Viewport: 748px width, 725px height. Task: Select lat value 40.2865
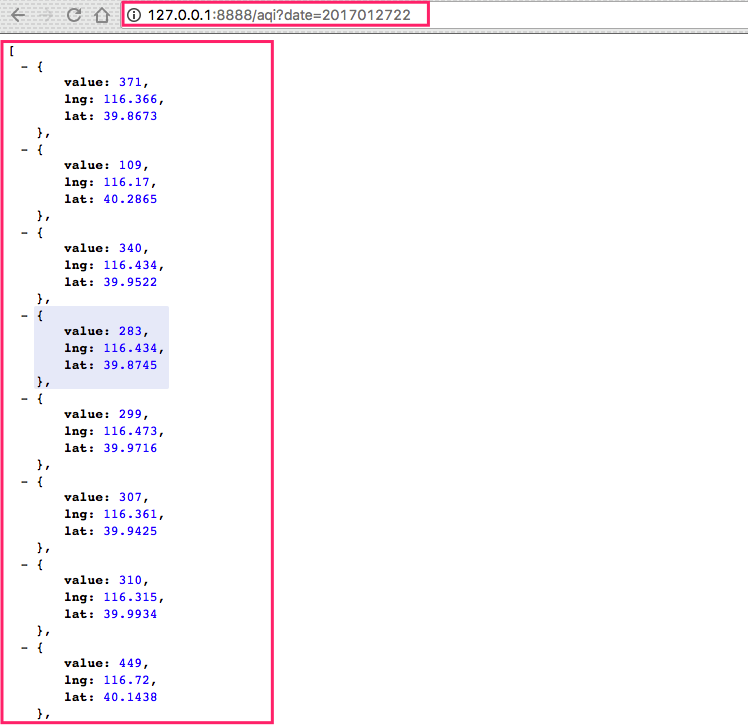tap(130, 199)
